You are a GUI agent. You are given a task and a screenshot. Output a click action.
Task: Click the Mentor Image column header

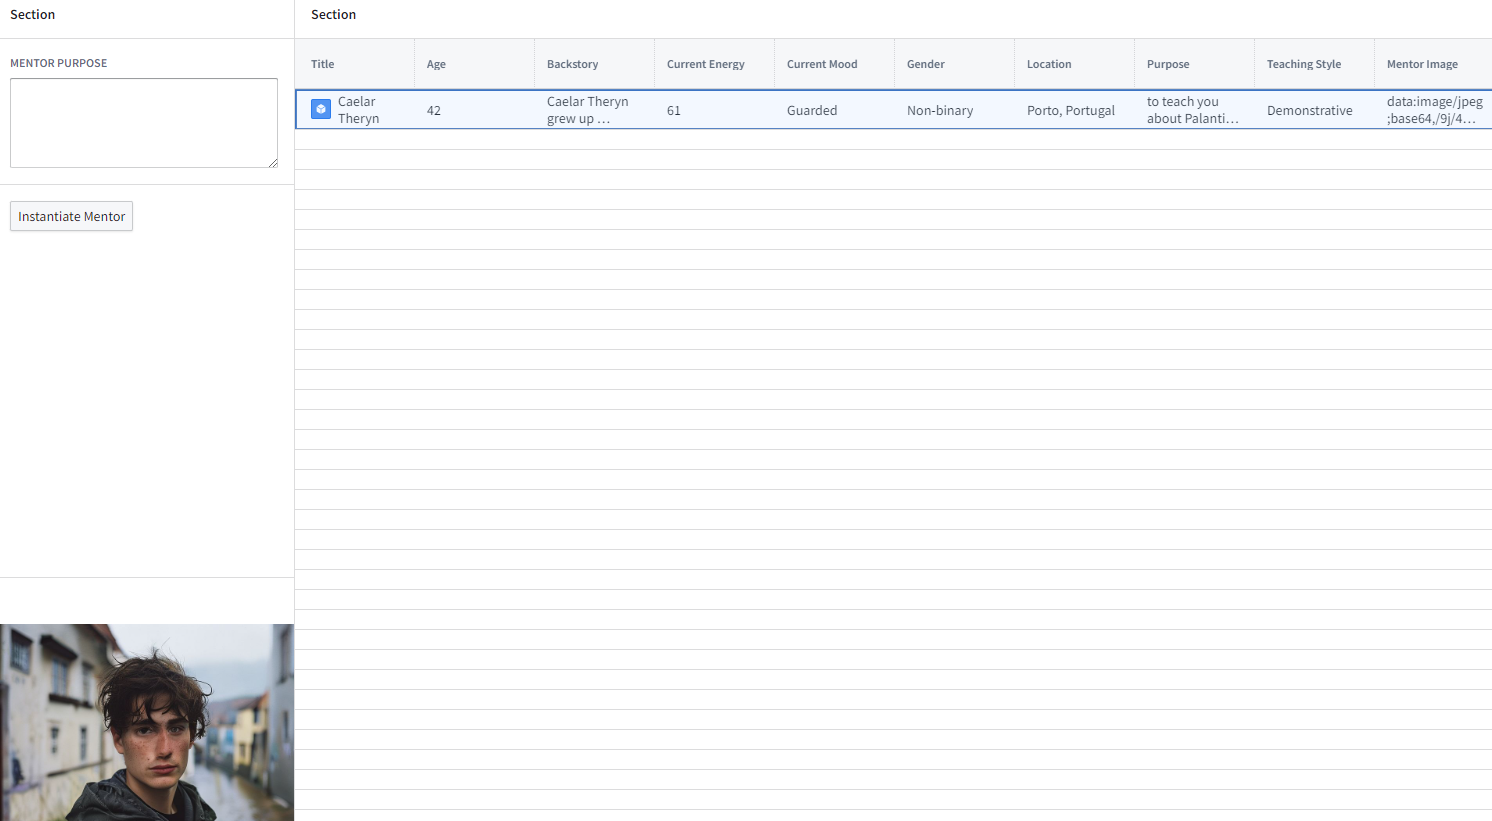pos(1421,64)
